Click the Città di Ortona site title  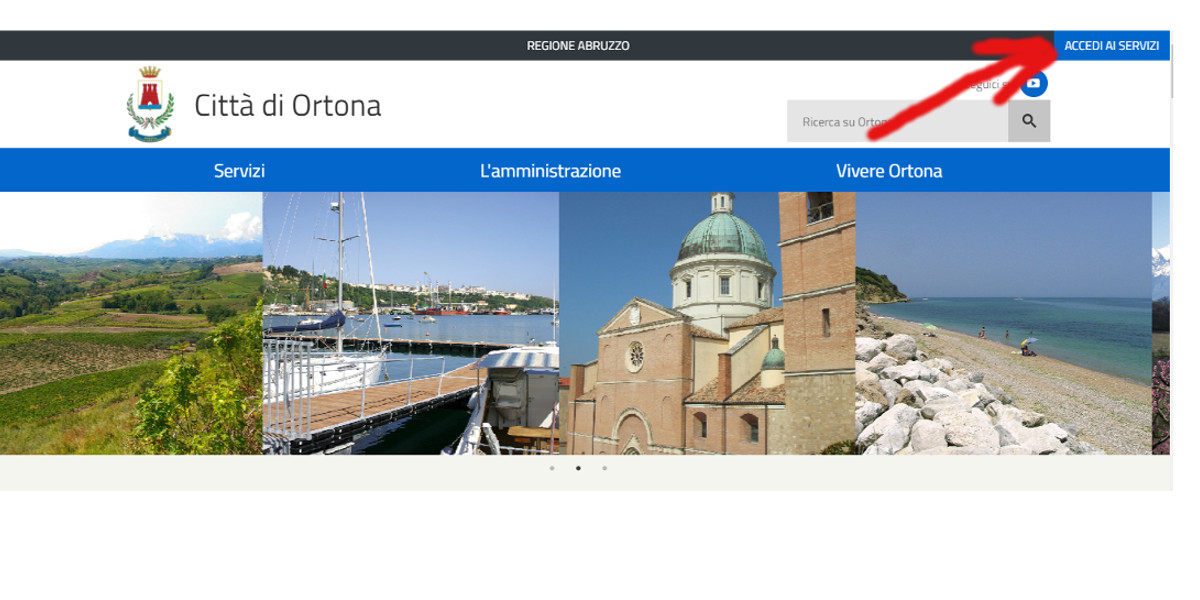pyautogui.click(x=287, y=106)
